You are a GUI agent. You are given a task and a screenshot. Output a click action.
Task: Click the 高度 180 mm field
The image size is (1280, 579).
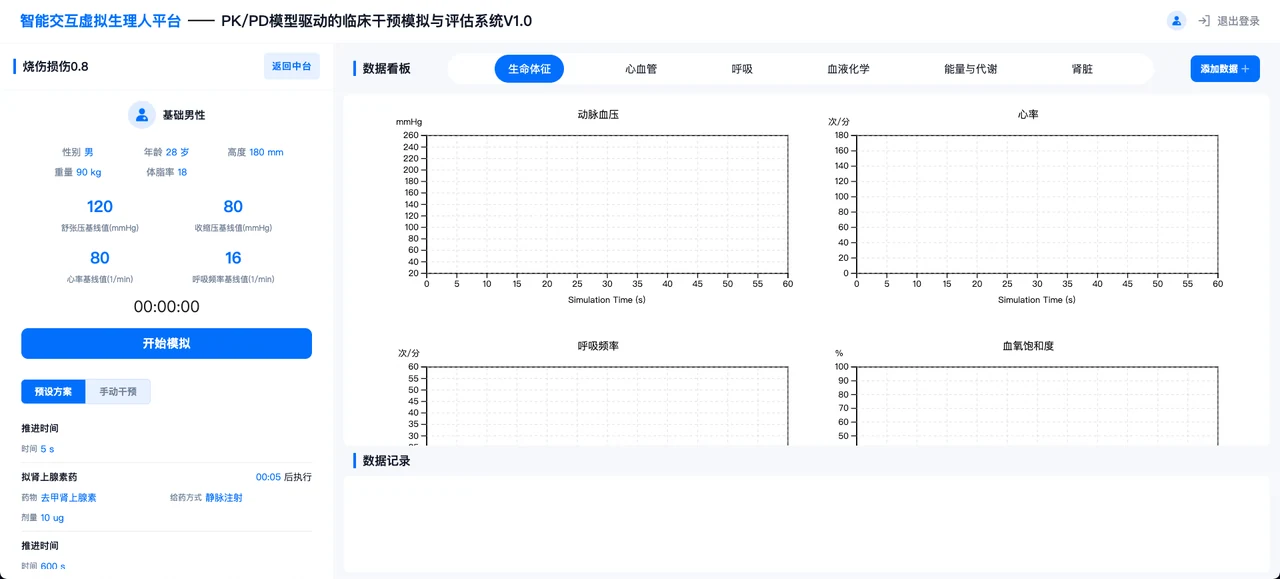click(255, 153)
